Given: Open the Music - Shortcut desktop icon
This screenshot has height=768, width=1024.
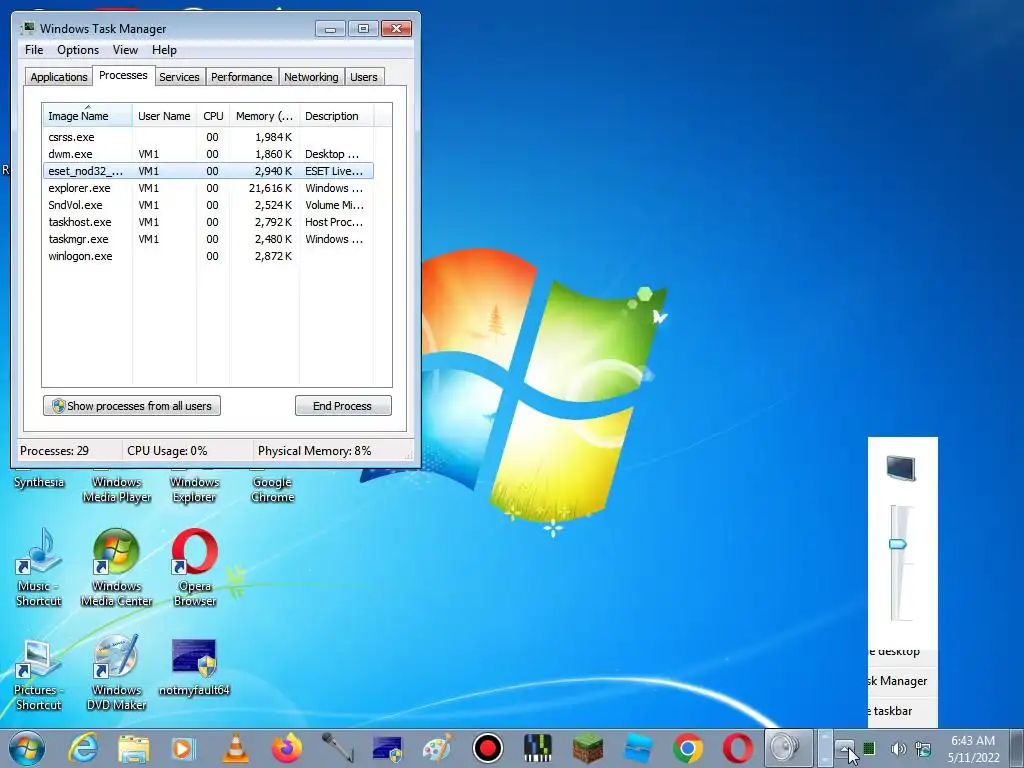Looking at the screenshot, I should pos(39,568).
